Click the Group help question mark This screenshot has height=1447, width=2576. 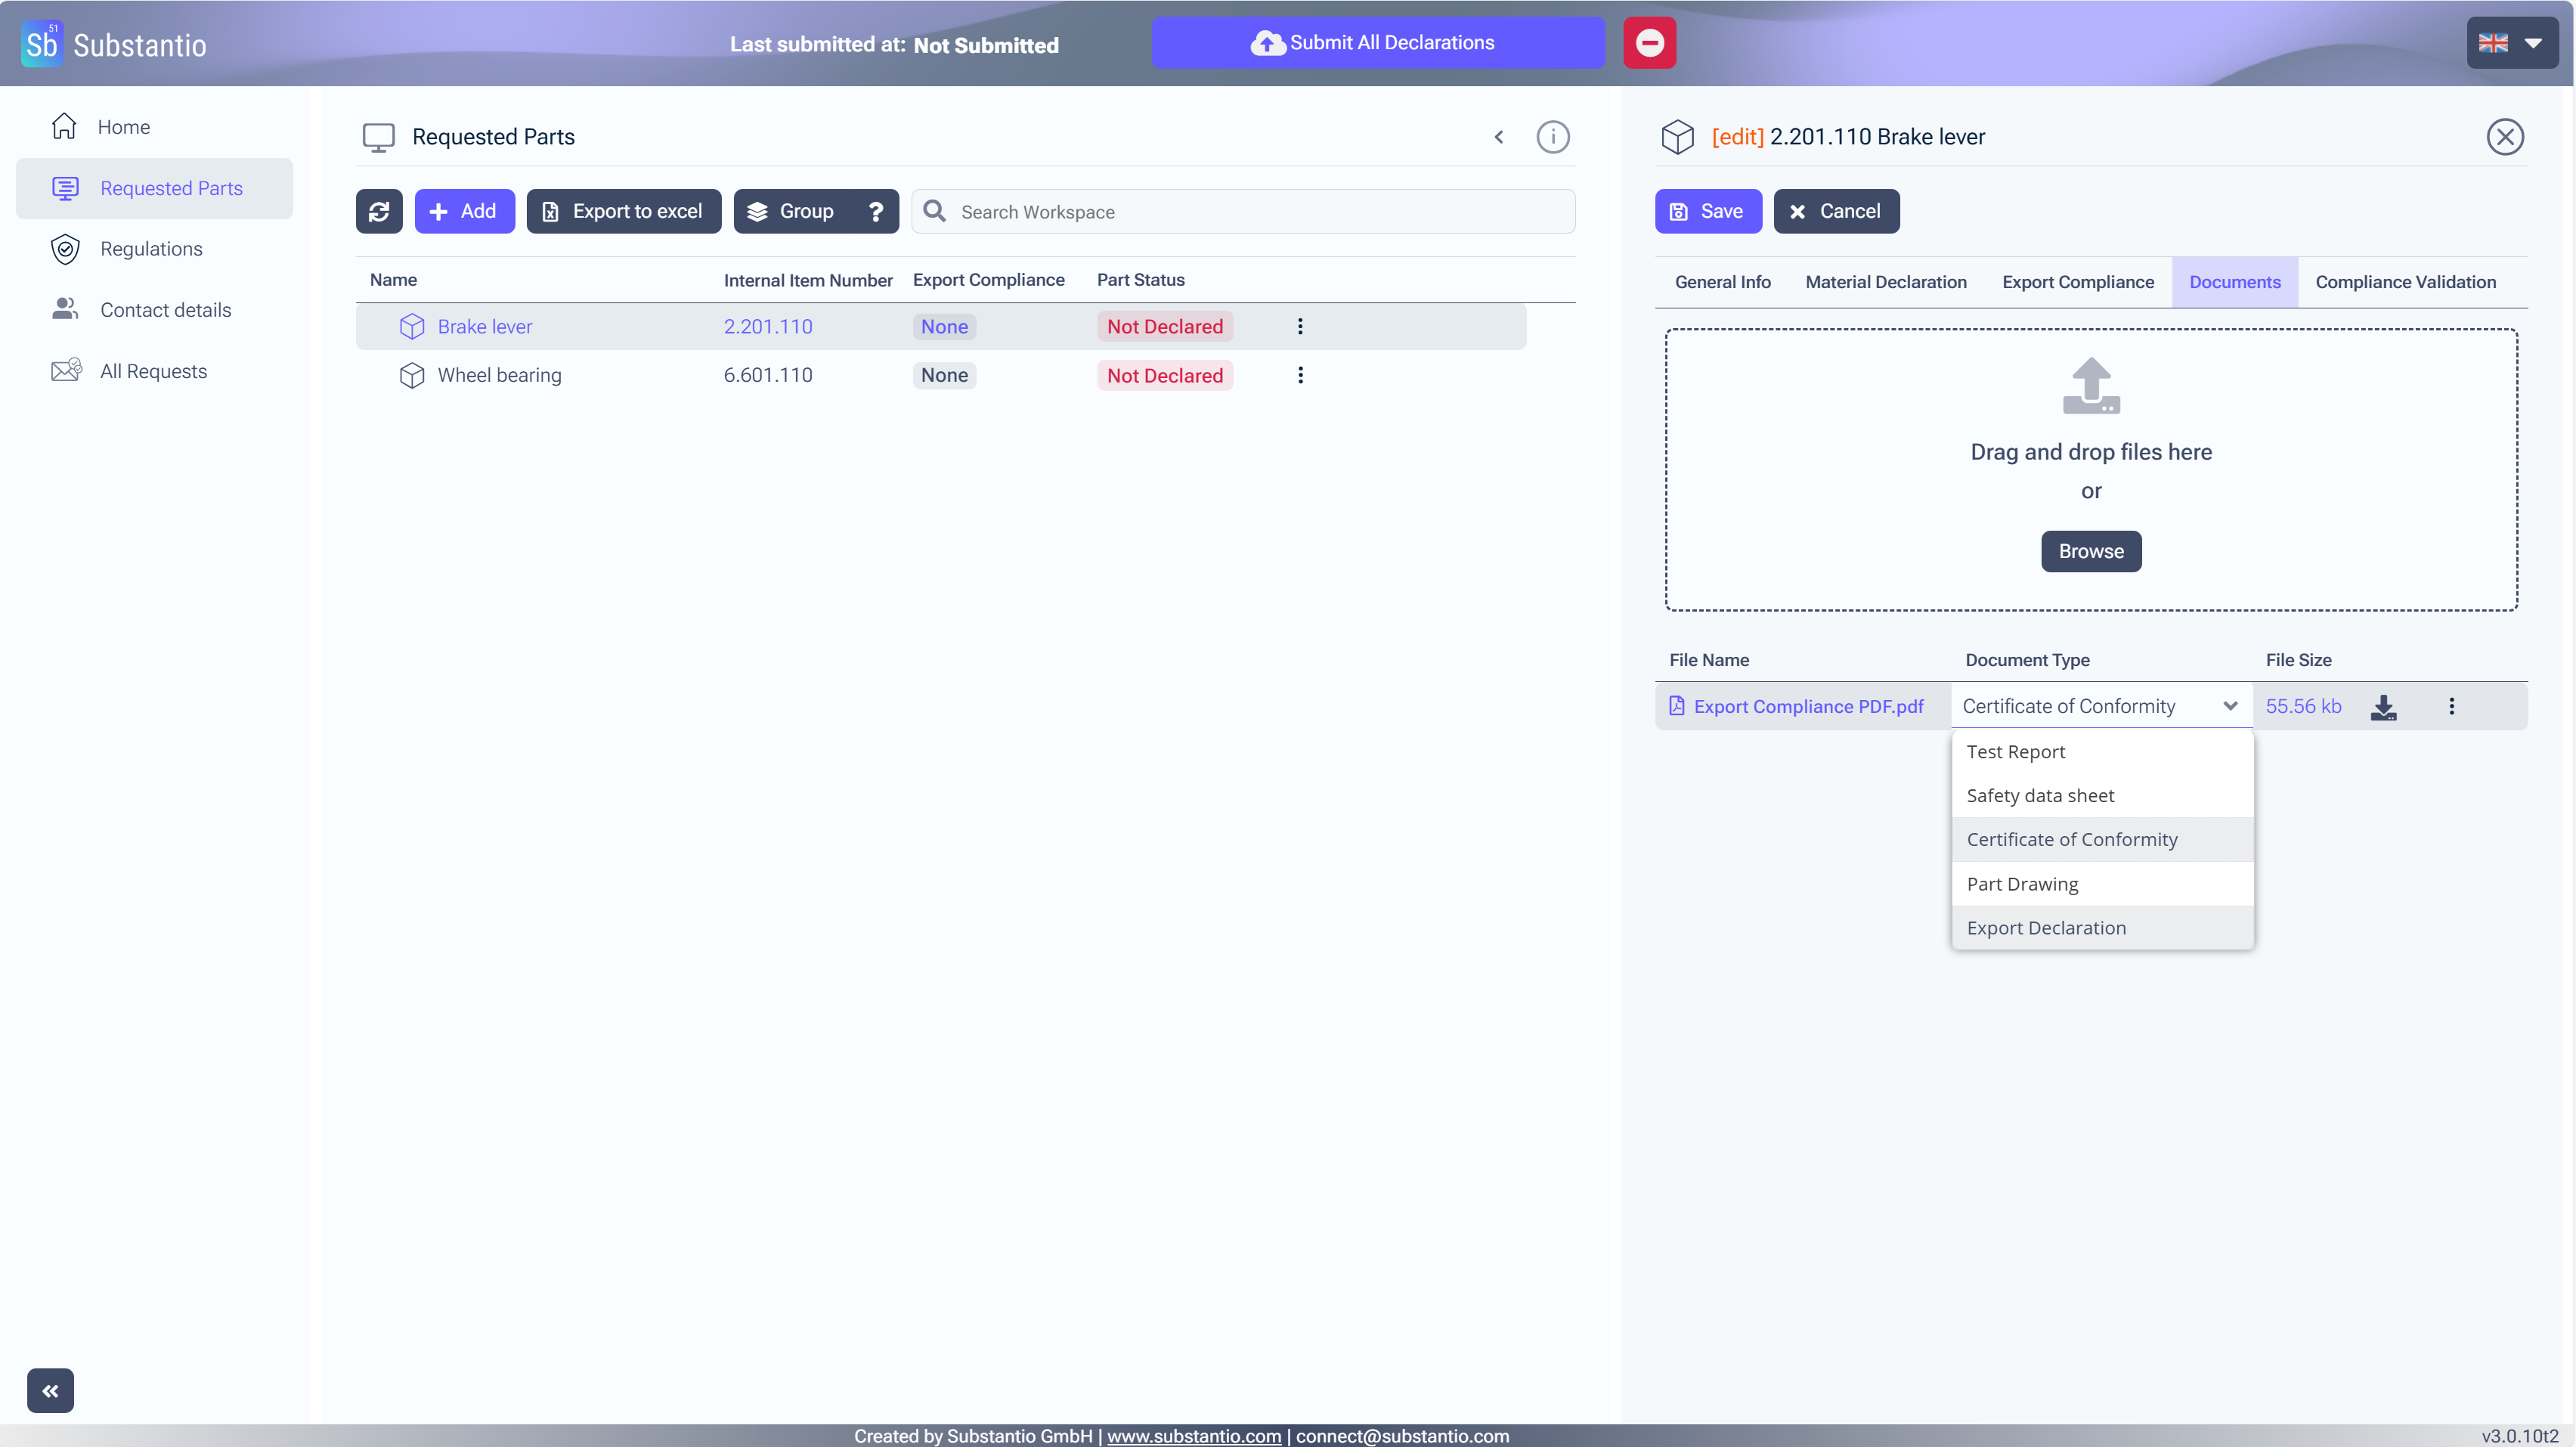point(875,211)
